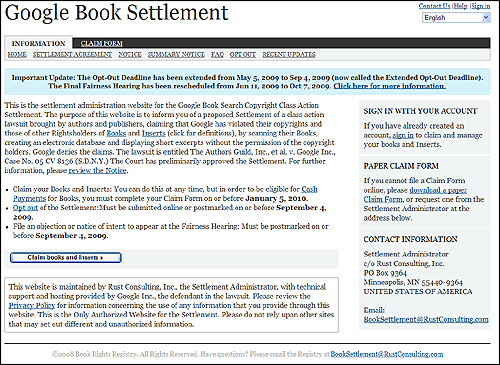Image resolution: width=500 pixels, height=365 pixels.
Task: Select the 'PO Box 9364' address line
Action: click(385, 273)
